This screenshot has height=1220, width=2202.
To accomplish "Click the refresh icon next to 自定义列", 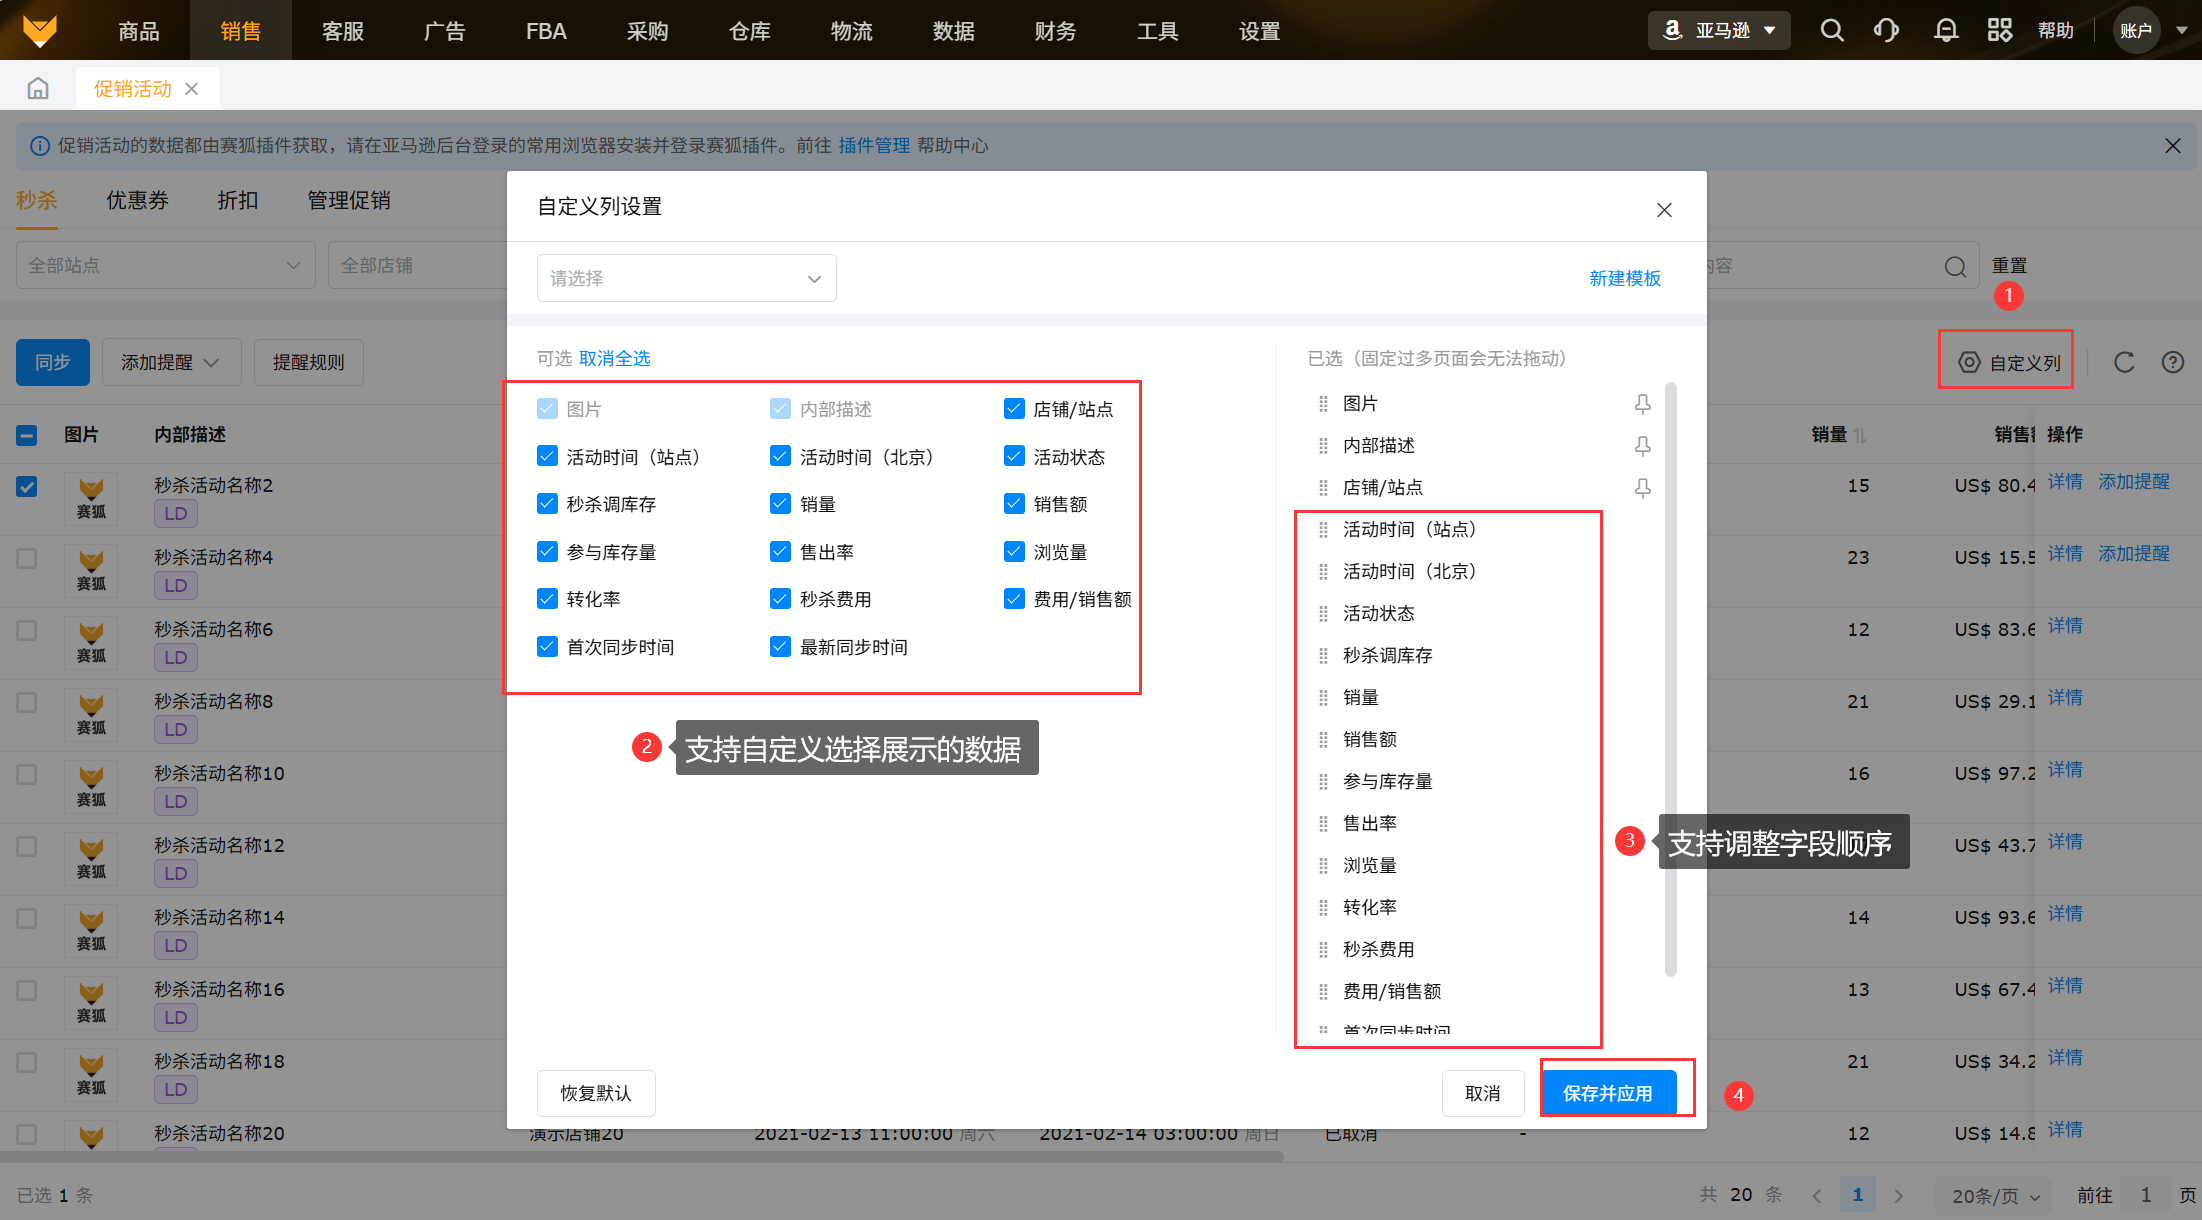I will pos(2124,362).
